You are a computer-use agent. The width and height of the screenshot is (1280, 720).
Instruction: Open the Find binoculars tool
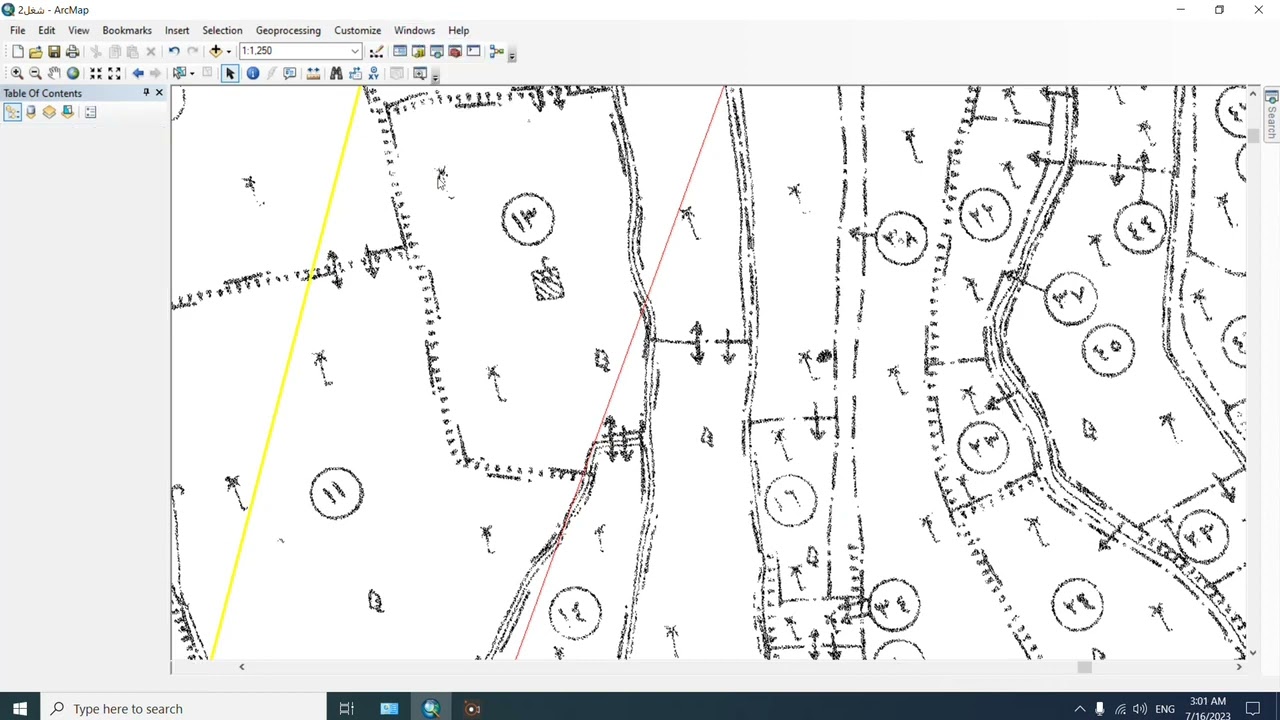pyautogui.click(x=336, y=73)
